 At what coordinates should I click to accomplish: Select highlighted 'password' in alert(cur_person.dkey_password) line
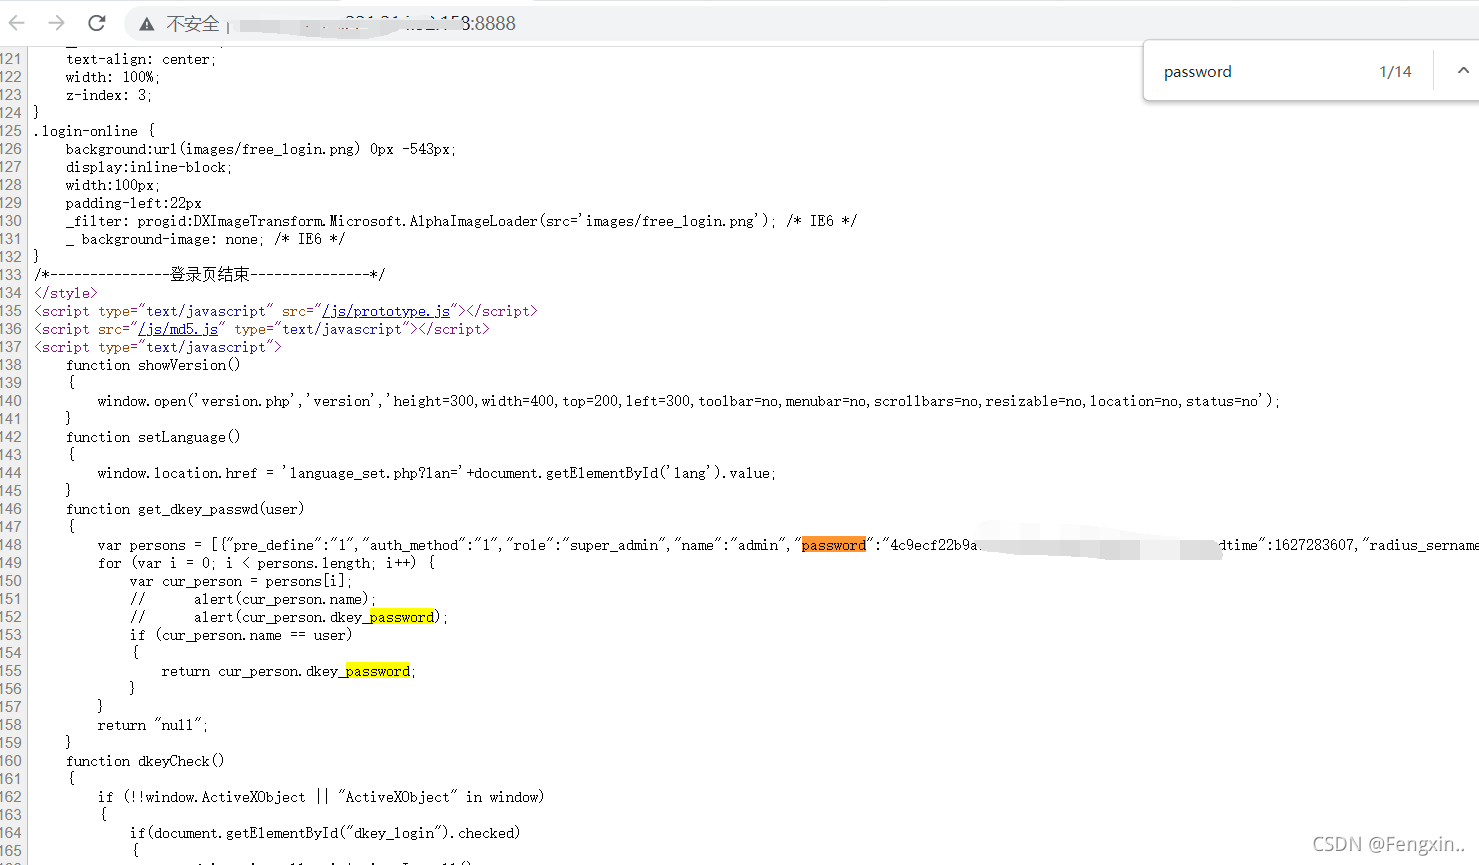pos(401,617)
